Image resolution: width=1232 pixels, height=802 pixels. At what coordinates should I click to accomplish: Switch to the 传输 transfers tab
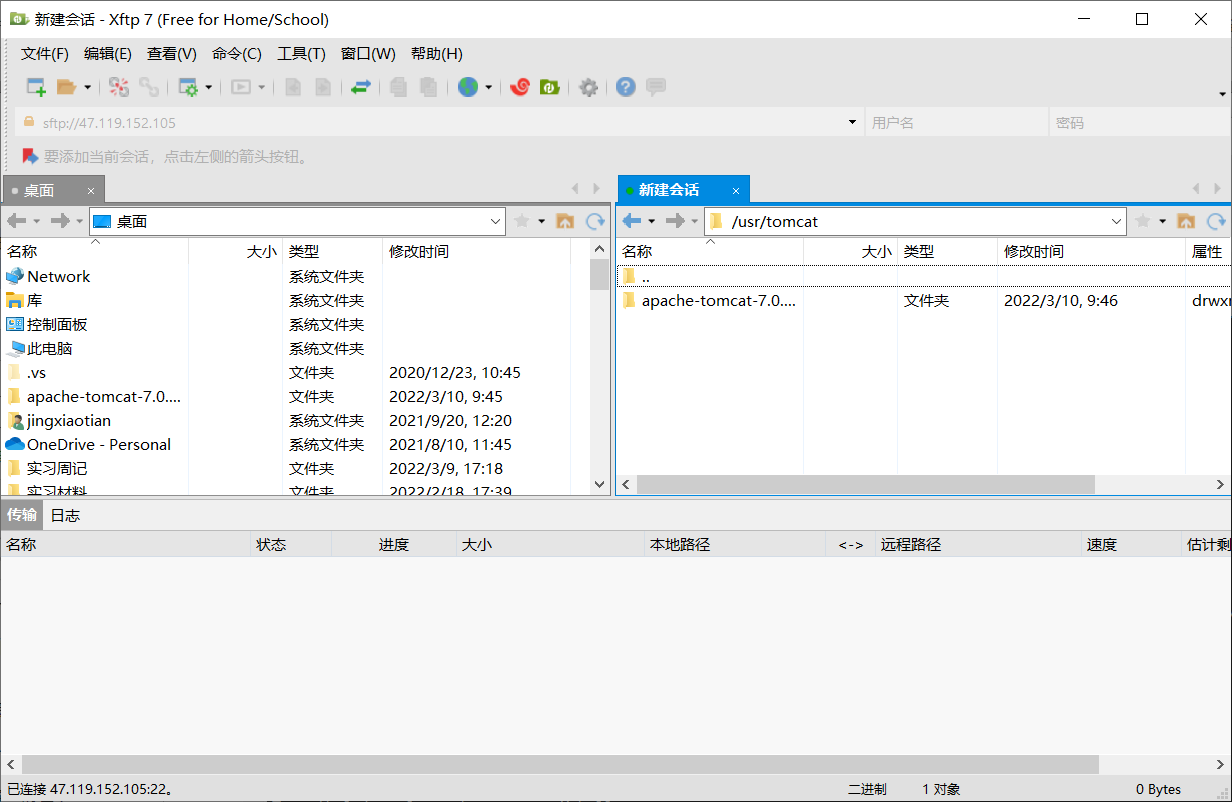click(22, 515)
